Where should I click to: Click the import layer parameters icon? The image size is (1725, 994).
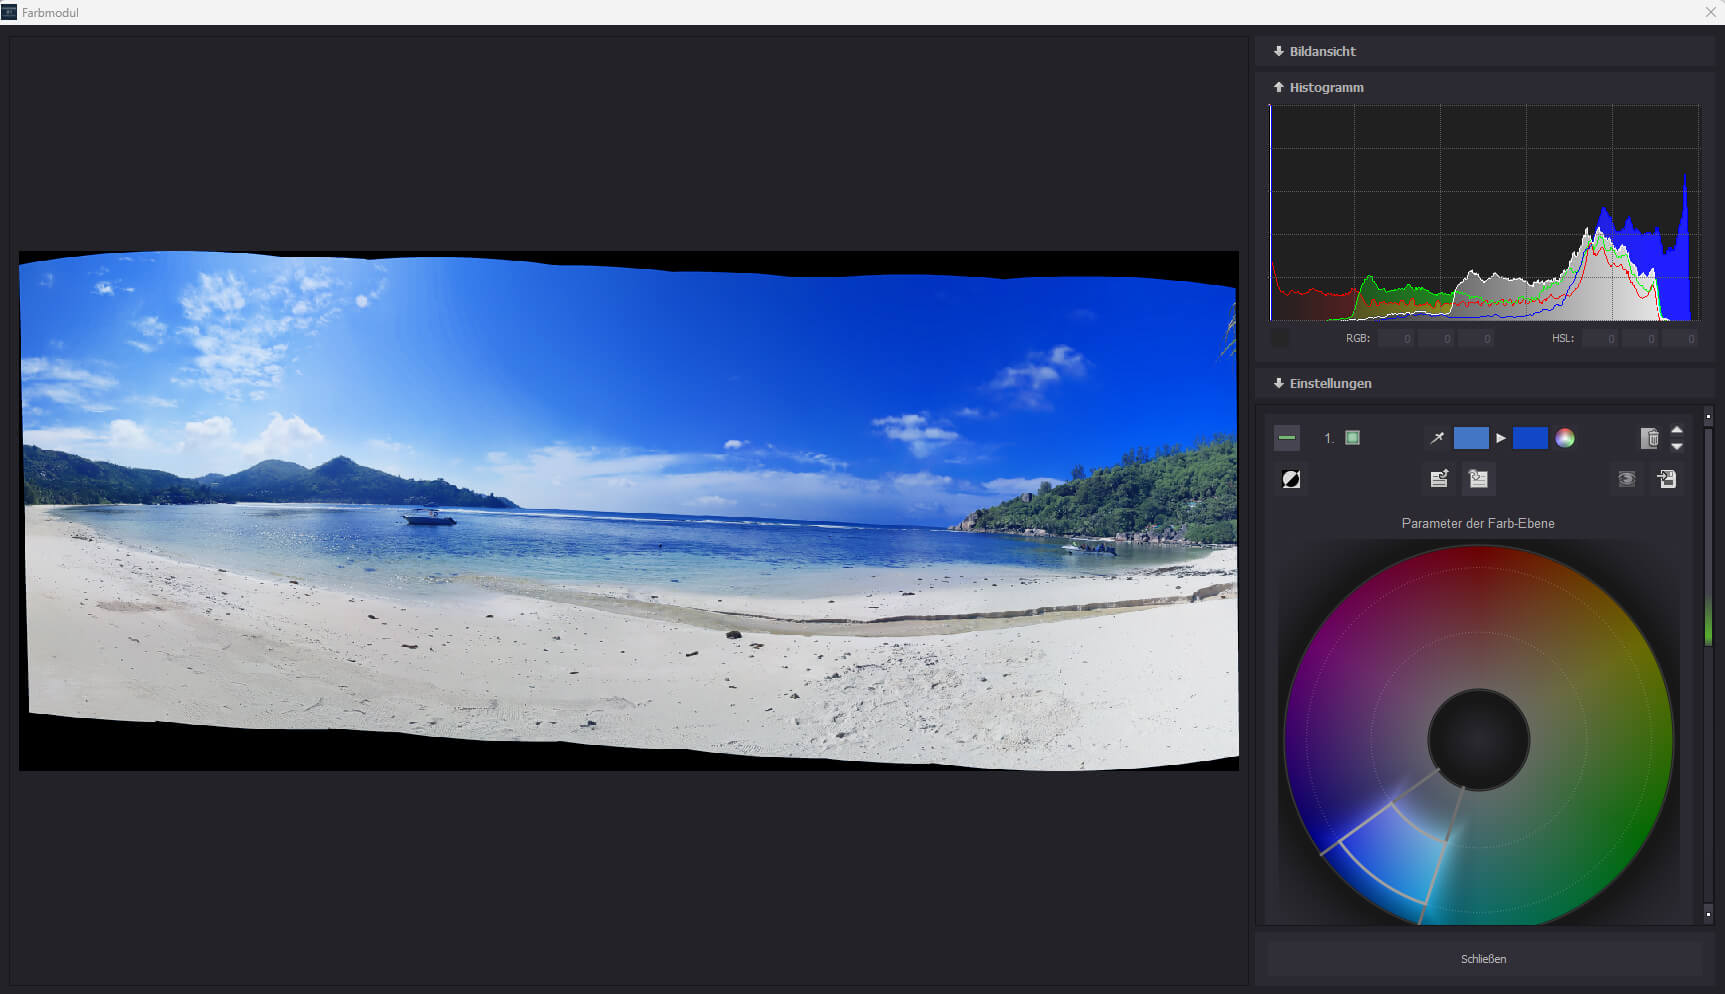coord(1478,479)
